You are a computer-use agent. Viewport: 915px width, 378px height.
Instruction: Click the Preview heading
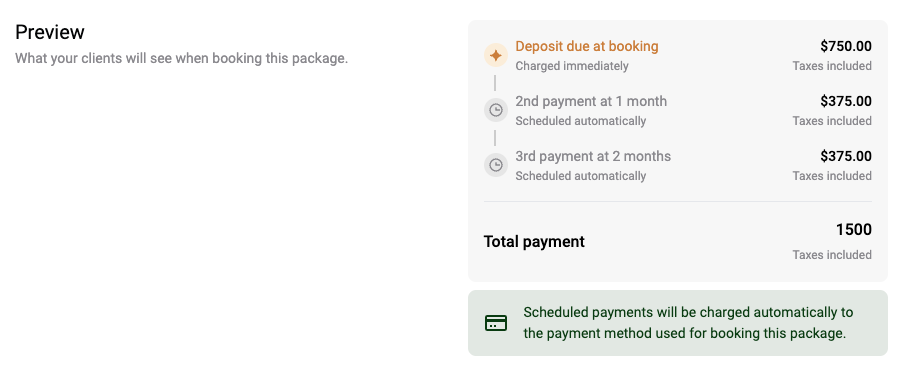pos(50,32)
